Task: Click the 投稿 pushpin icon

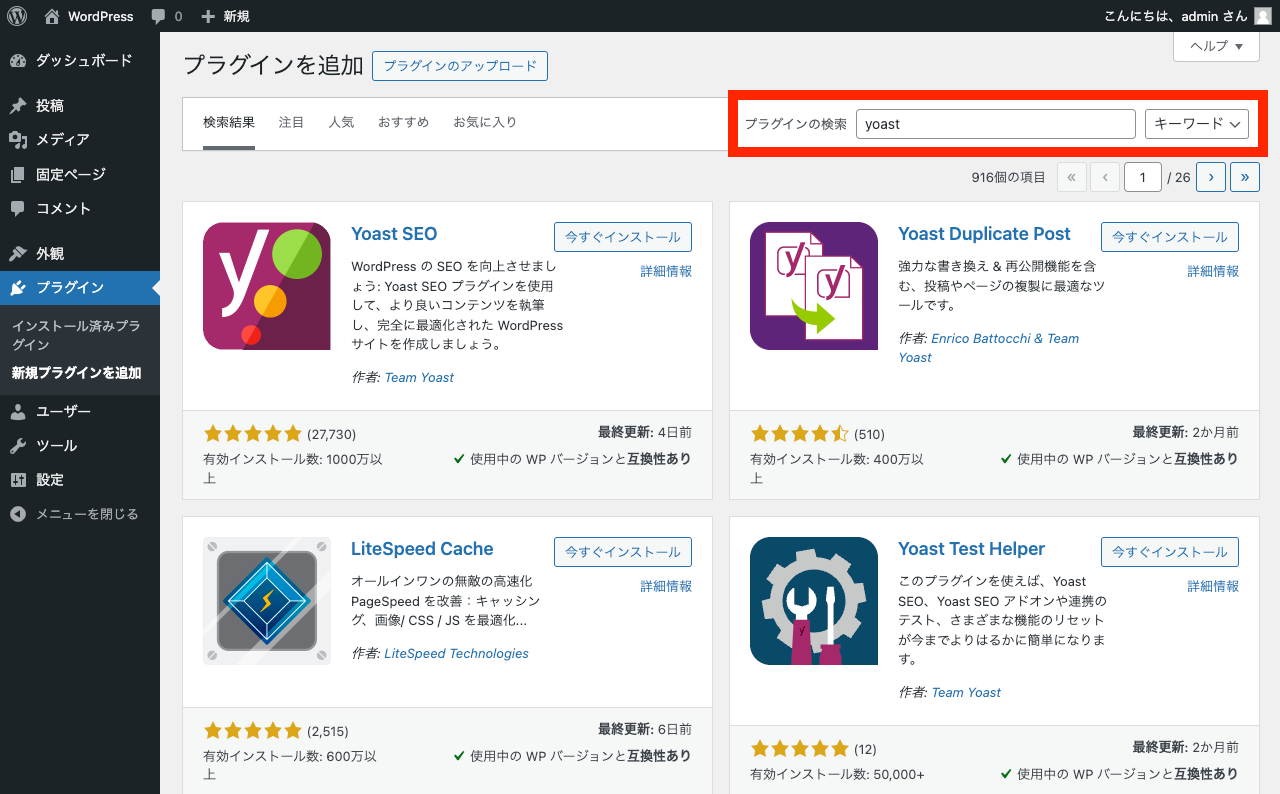Action: tap(18, 106)
